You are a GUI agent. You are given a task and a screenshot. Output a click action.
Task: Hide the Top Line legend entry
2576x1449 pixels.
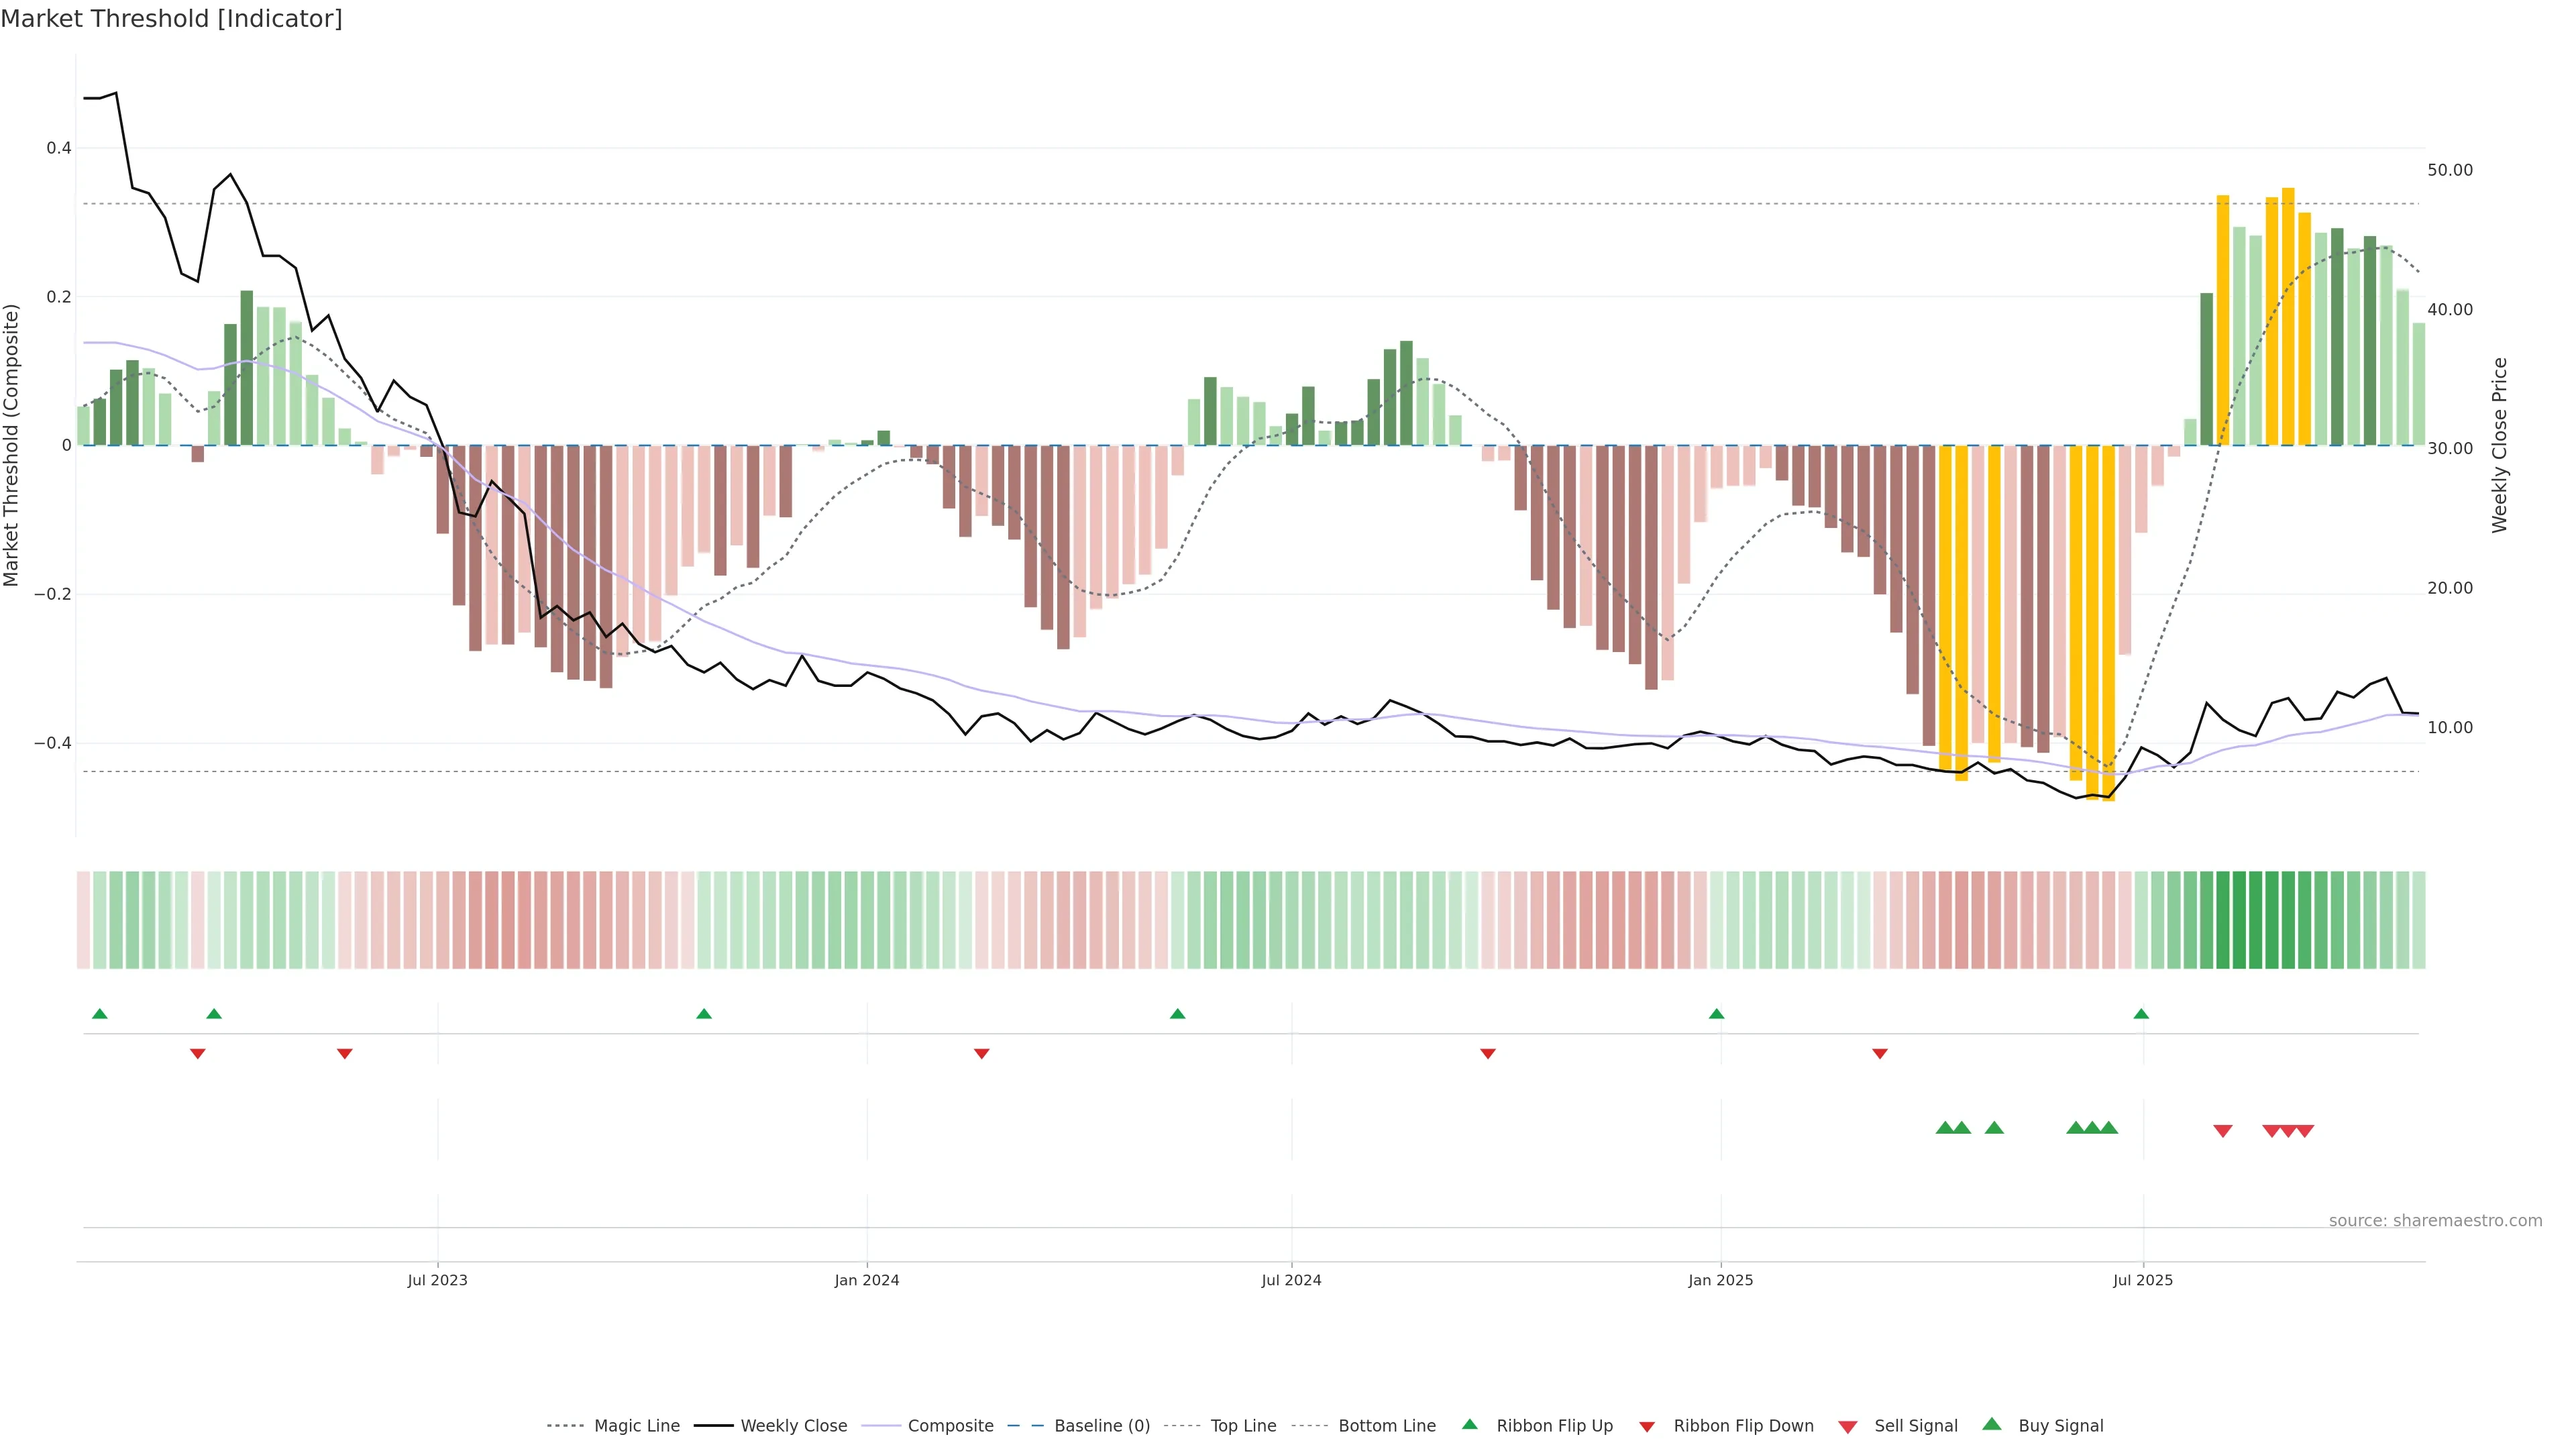[x=1243, y=1425]
